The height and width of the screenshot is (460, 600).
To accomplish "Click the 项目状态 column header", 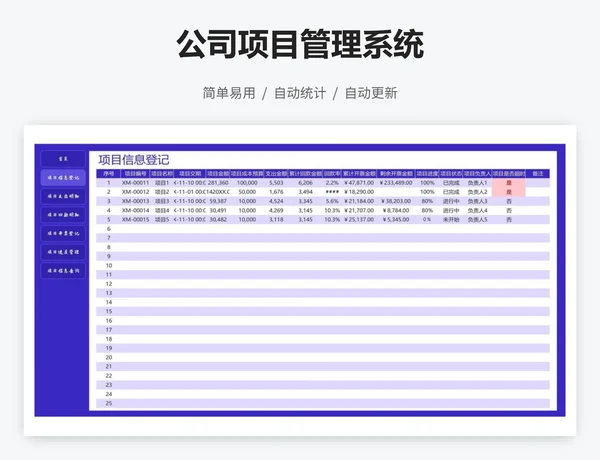I will (x=451, y=174).
